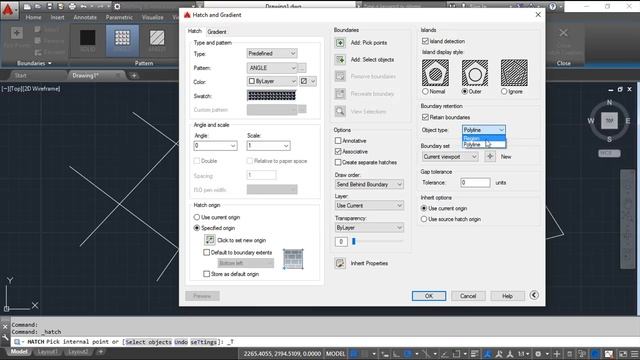Screen dimensions: 640x360
Task: Open the Home ribbon tab
Action: point(33,17)
